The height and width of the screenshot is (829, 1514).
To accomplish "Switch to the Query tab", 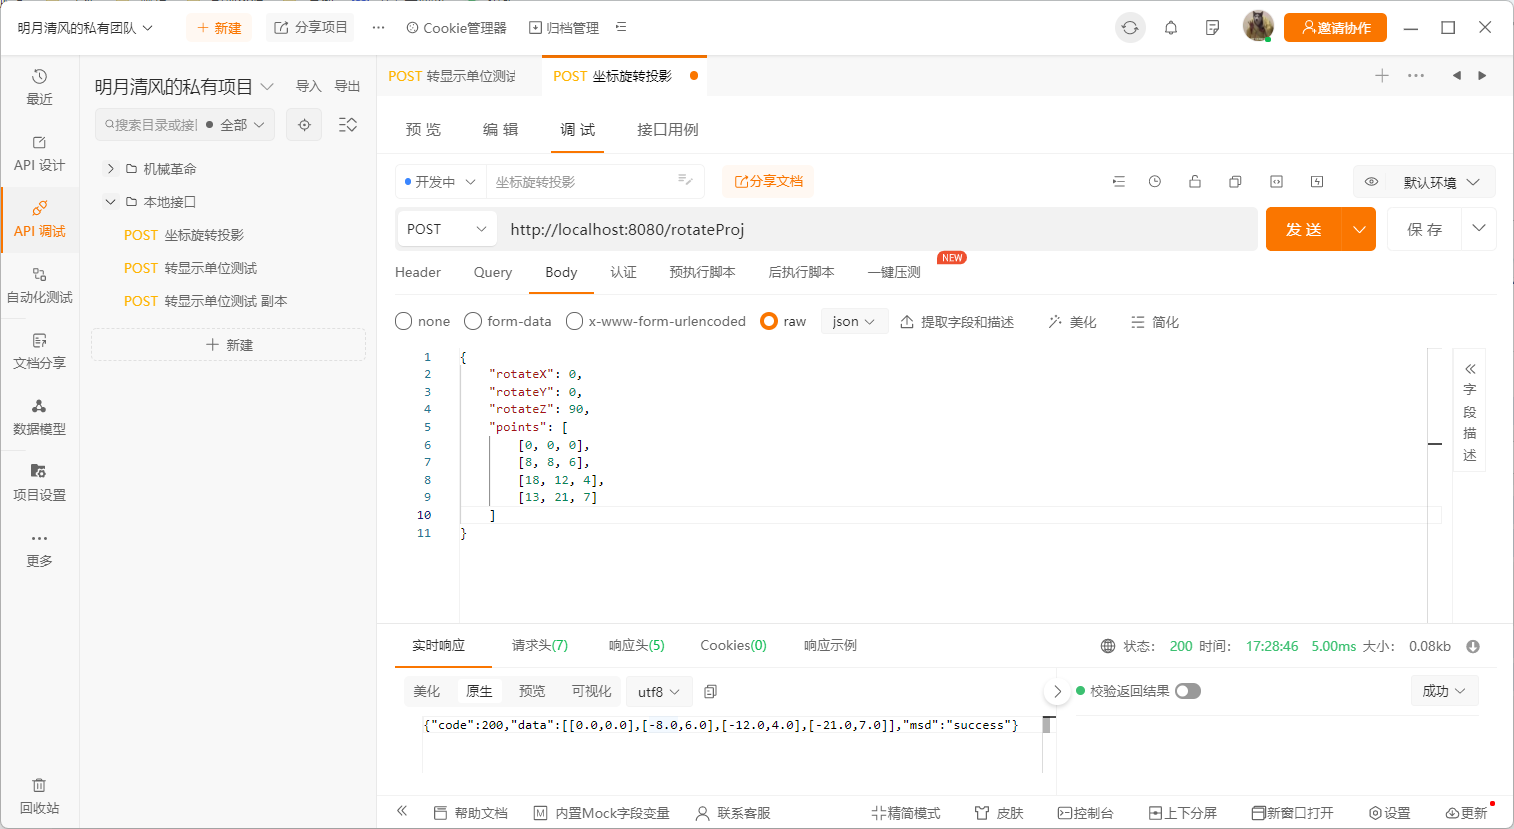I will coord(493,272).
